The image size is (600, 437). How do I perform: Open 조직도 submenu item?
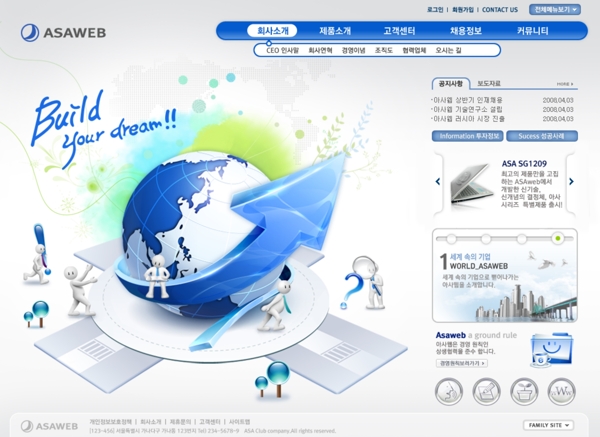pyautogui.click(x=384, y=50)
